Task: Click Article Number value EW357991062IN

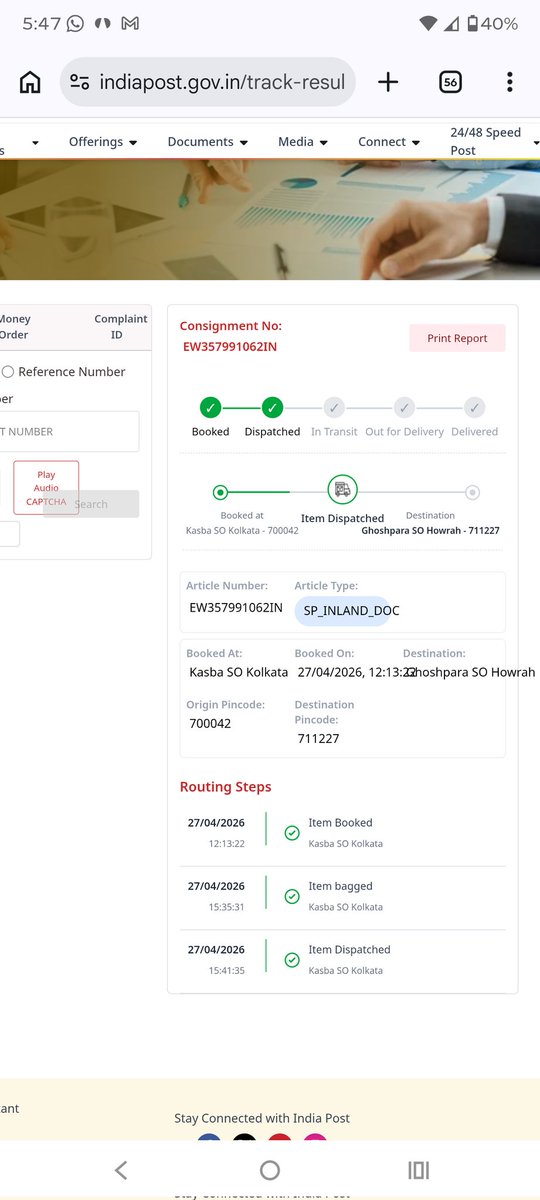Action: point(236,607)
